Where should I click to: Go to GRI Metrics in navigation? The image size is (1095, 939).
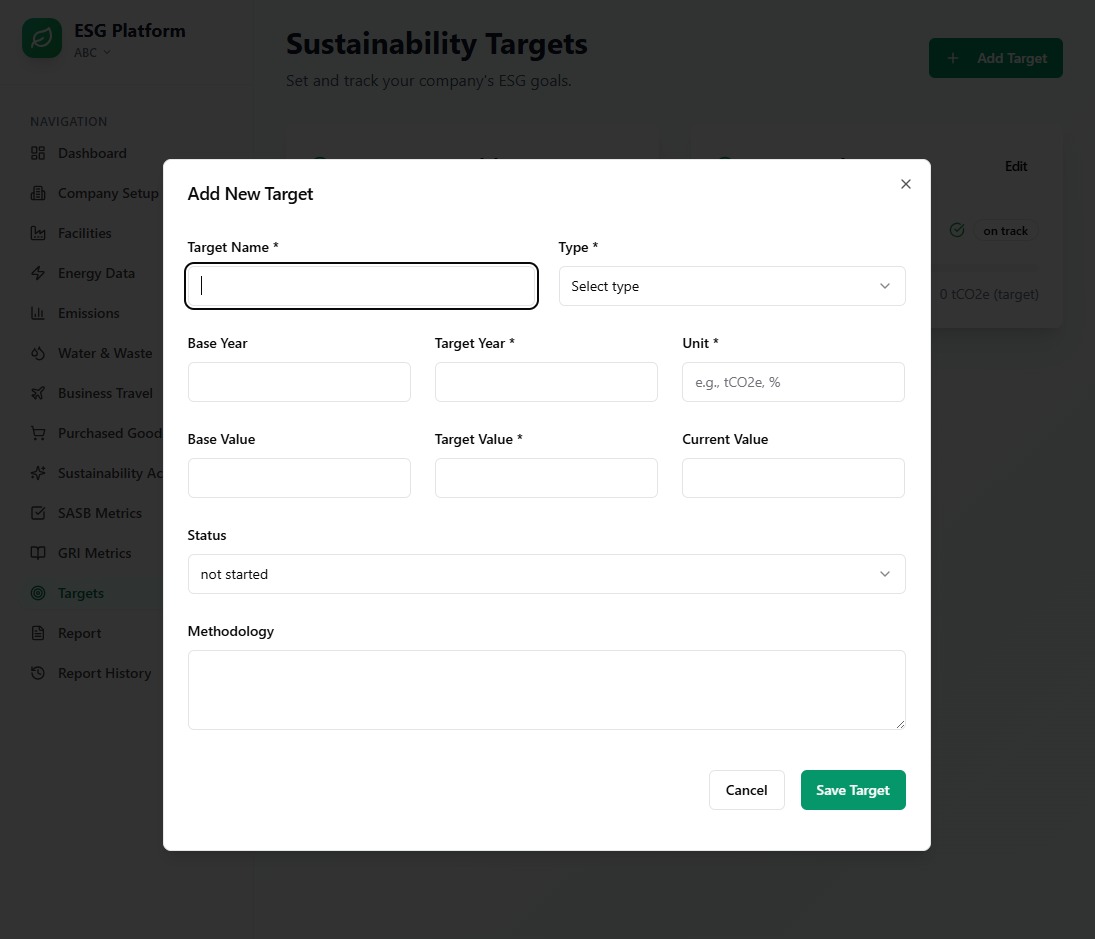[94, 553]
